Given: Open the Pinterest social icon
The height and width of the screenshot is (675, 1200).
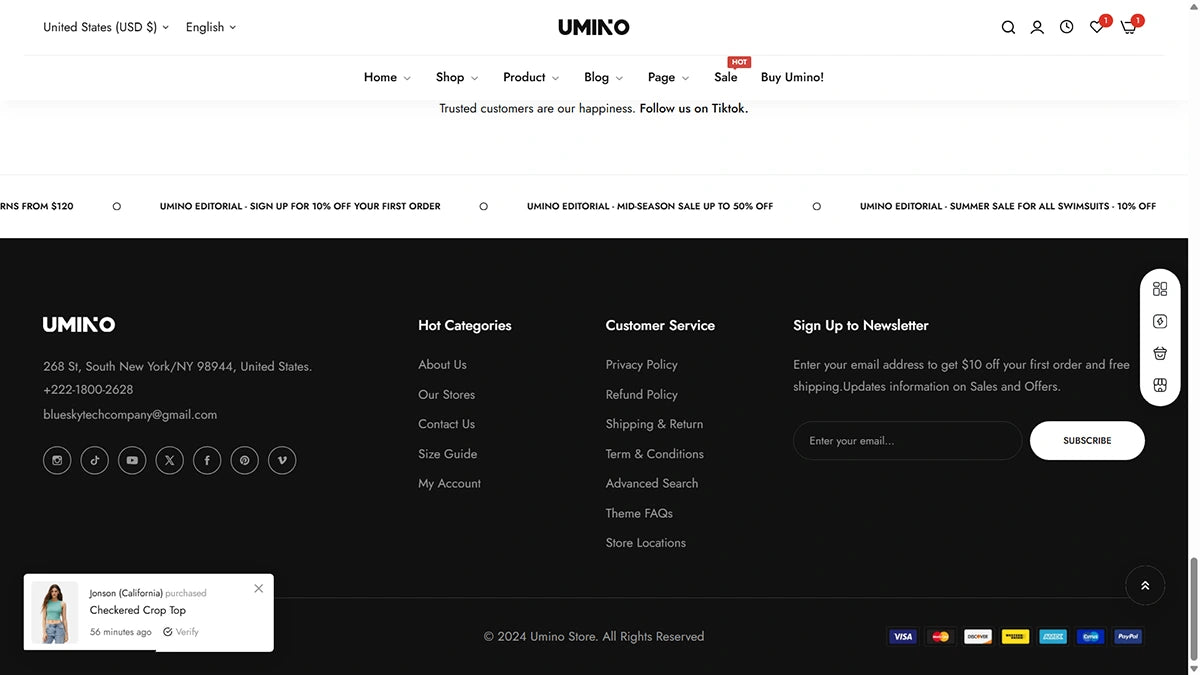Looking at the screenshot, I should click(244, 460).
